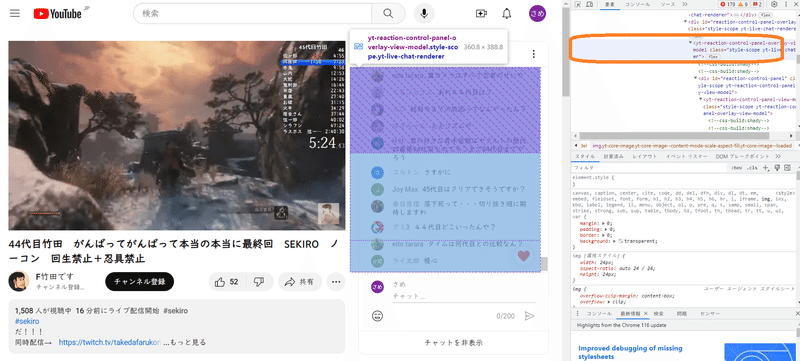
Task: Click the 9 warnings counter in DevTools
Action: click(x=744, y=4)
